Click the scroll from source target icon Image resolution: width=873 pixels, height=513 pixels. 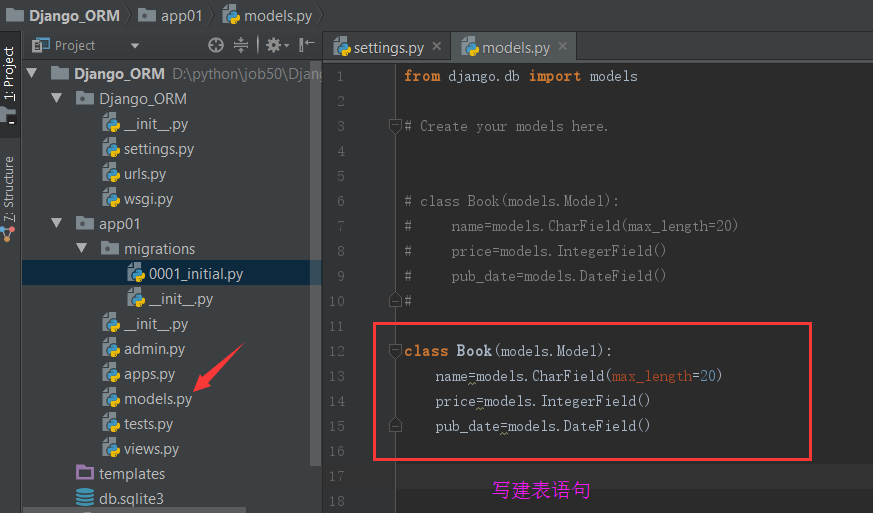tap(216, 45)
